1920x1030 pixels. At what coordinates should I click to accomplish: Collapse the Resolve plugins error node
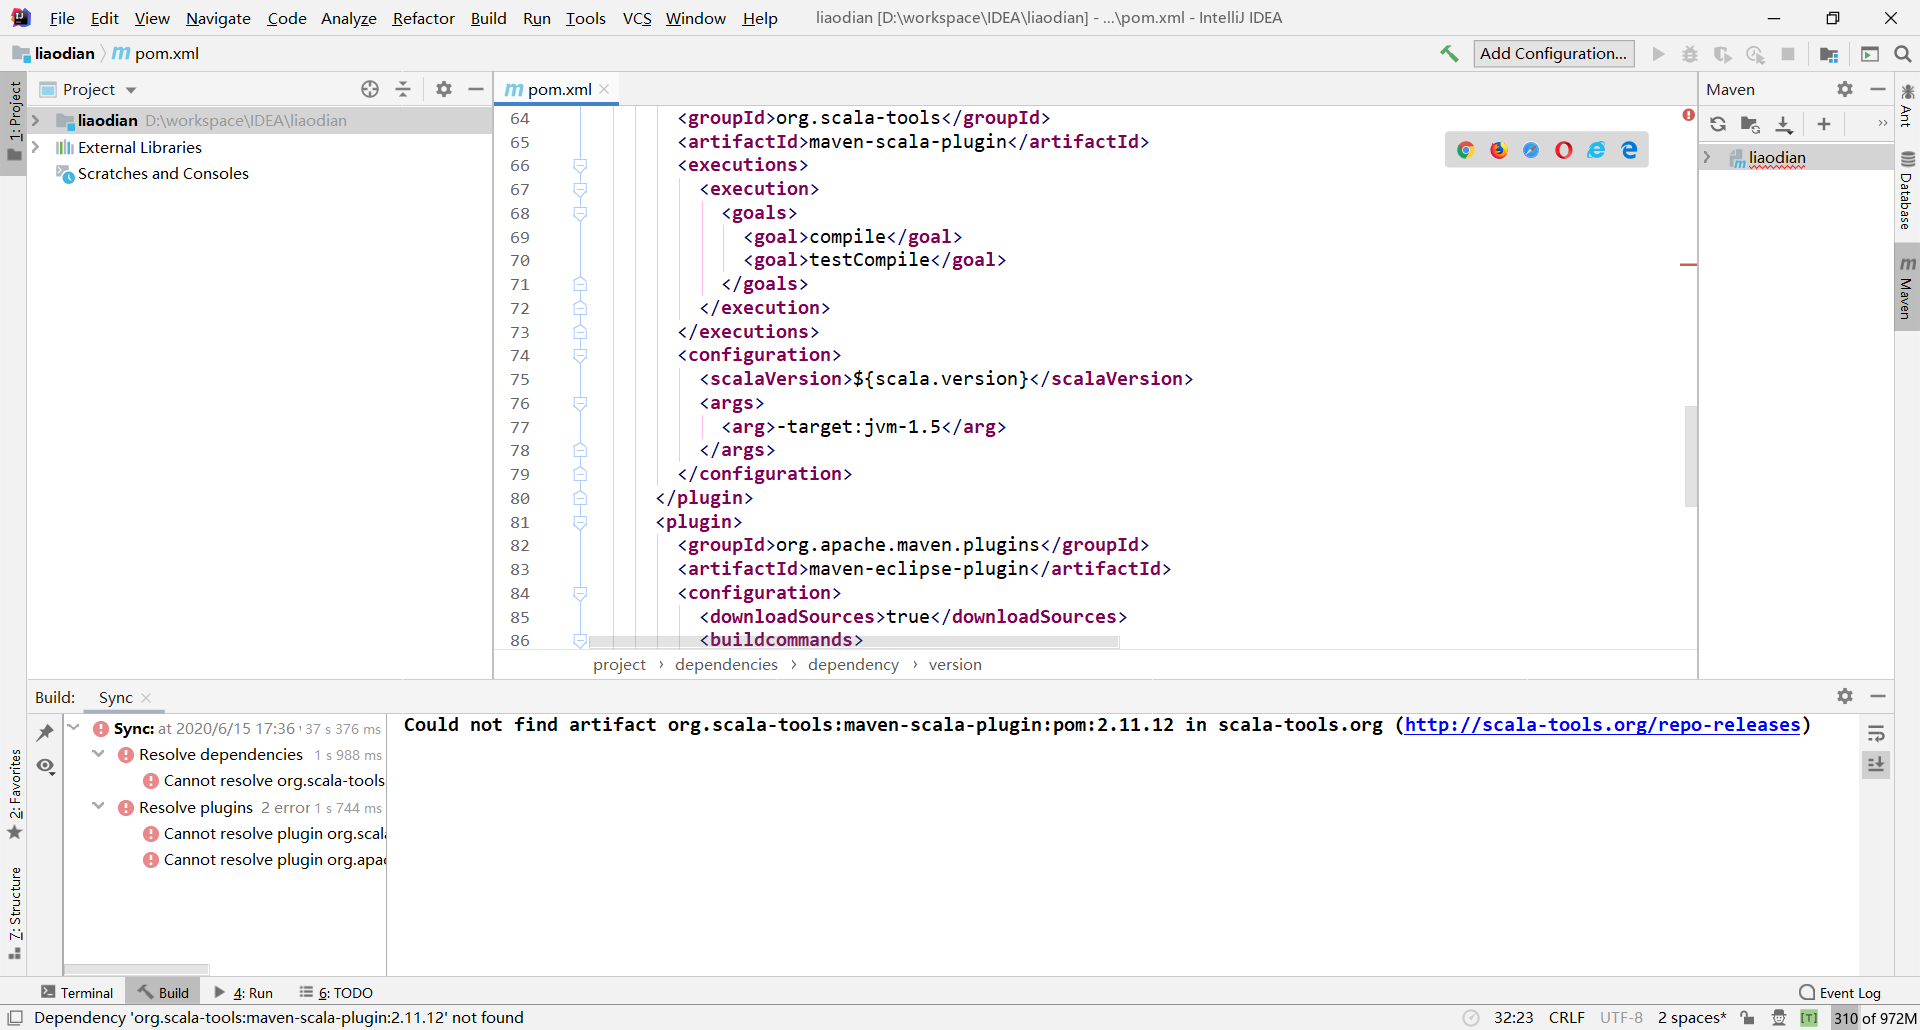[98, 806]
